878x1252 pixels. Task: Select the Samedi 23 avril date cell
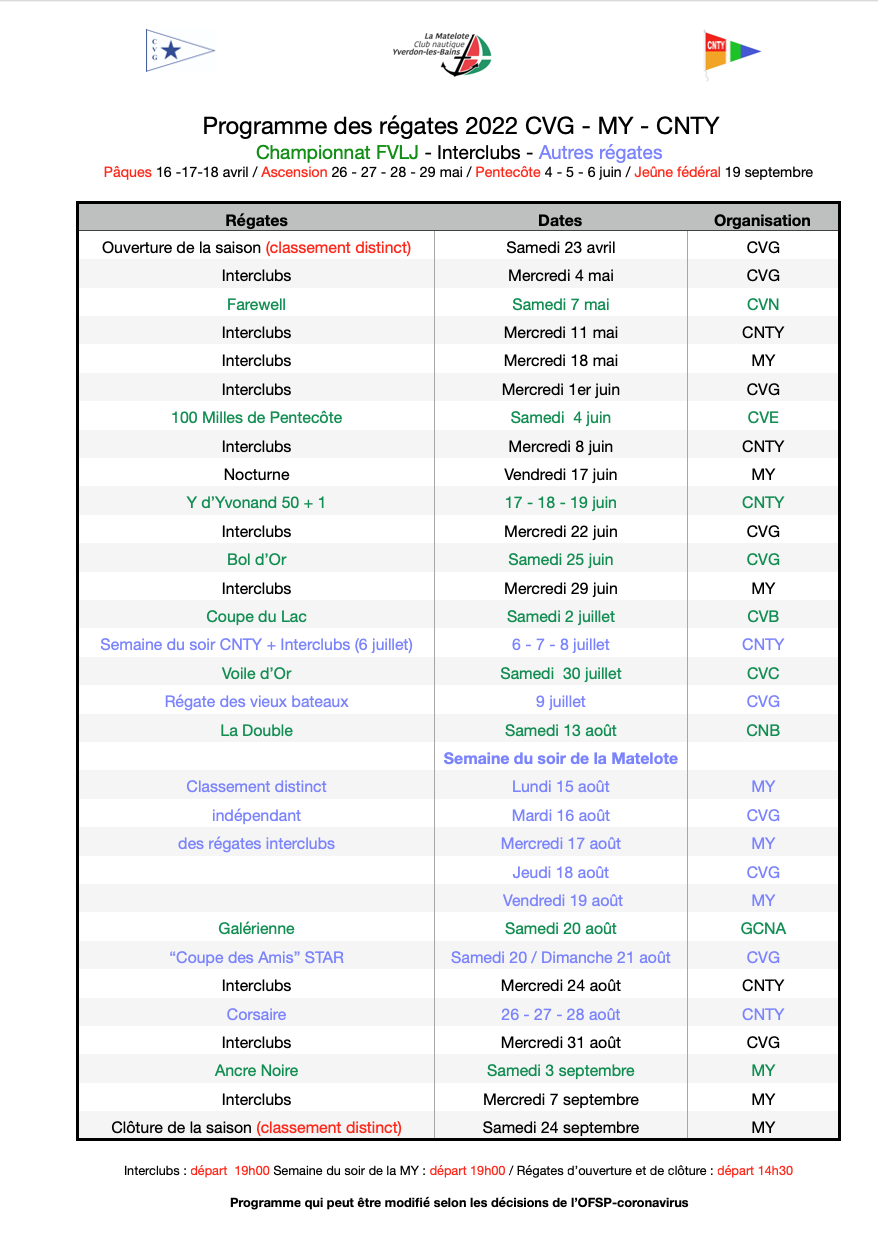click(561, 247)
